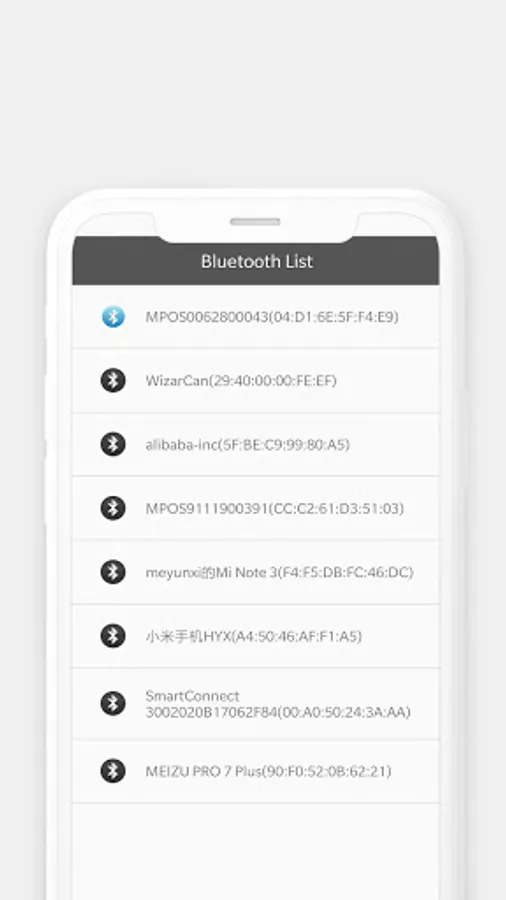Click the Bluetooth icon next to SmartConnect
The image size is (506, 900).
(113, 704)
